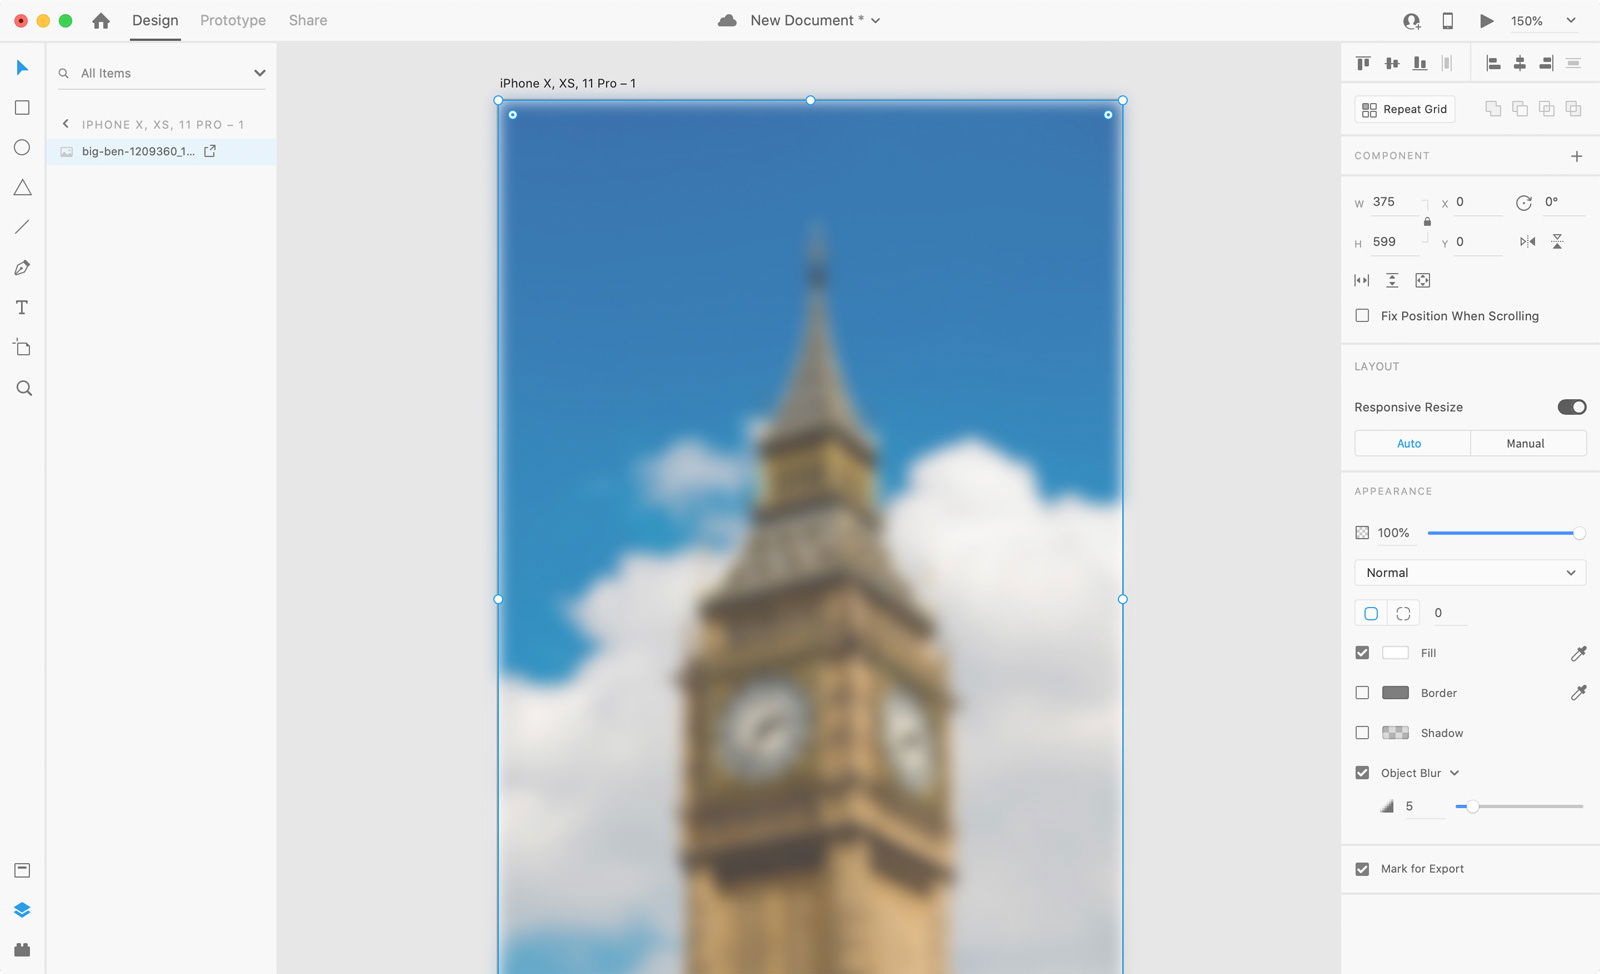Align selected object to horizontal center
This screenshot has width=1600, height=974.
click(1520, 64)
